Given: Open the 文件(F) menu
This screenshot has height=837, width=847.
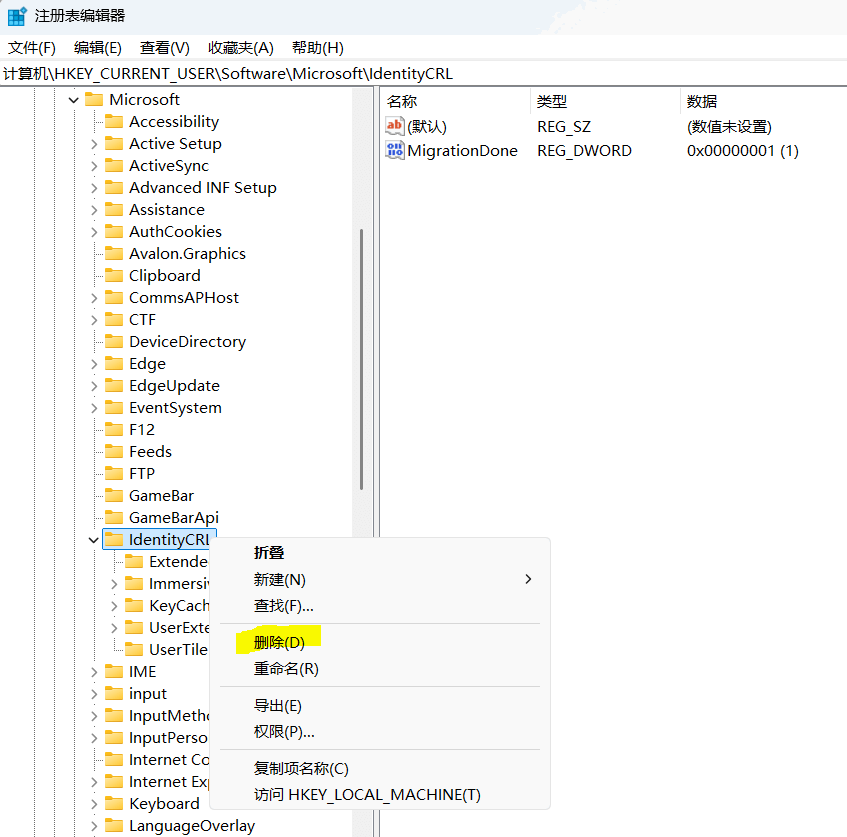Looking at the screenshot, I should [x=32, y=48].
